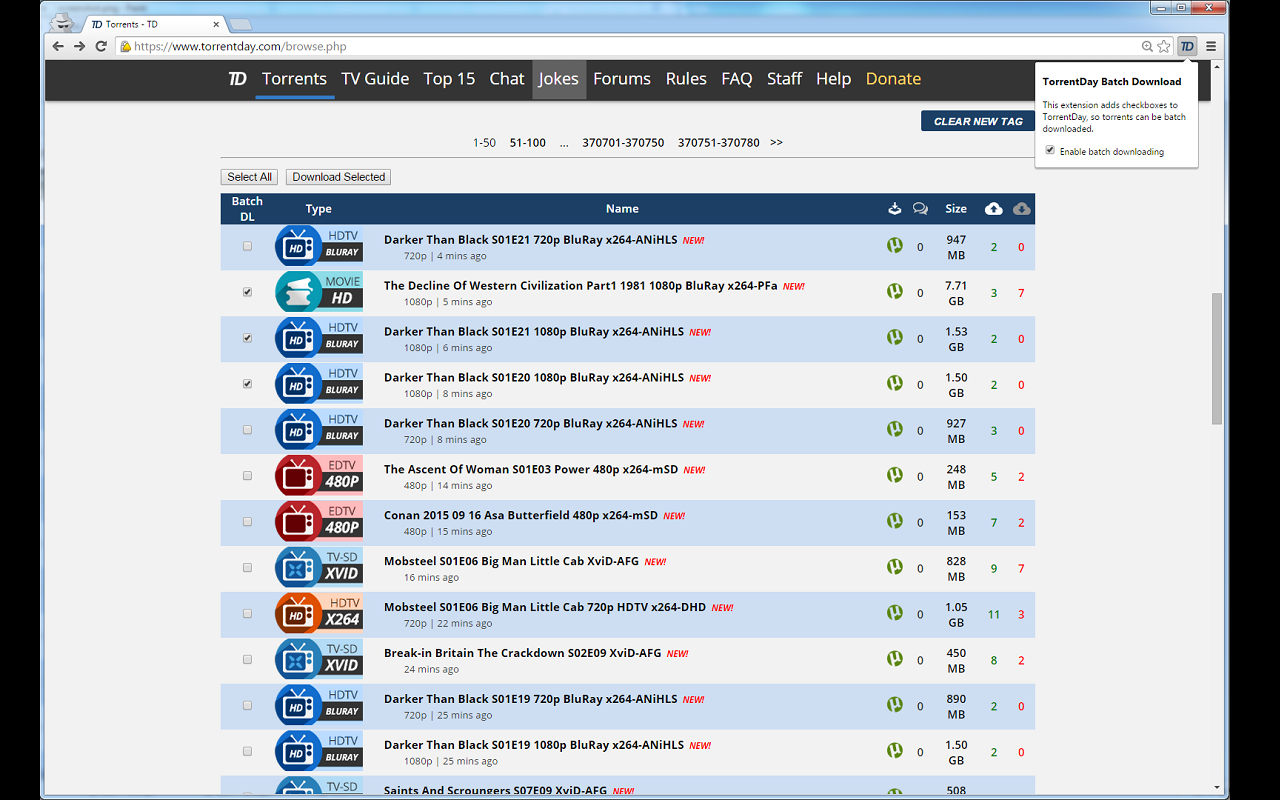Image resolution: width=1280 pixels, height=800 pixels.
Task: Open the Jokes nav item
Action: coord(558,79)
